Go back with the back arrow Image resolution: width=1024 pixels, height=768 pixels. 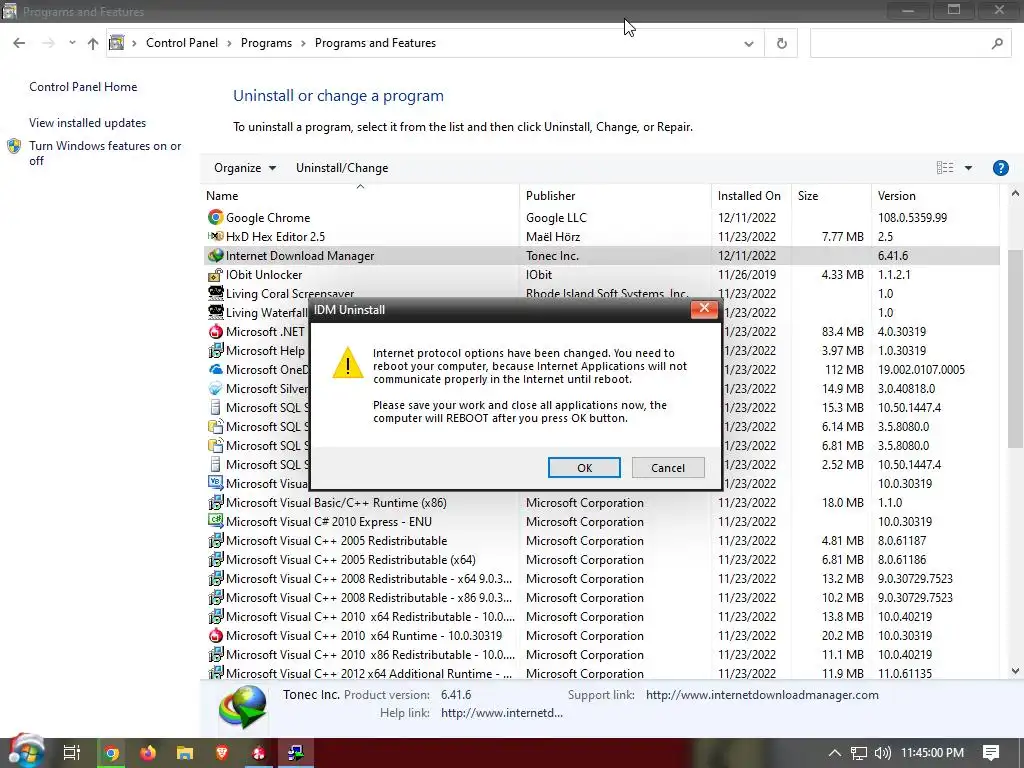pyautogui.click(x=19, y=43)
